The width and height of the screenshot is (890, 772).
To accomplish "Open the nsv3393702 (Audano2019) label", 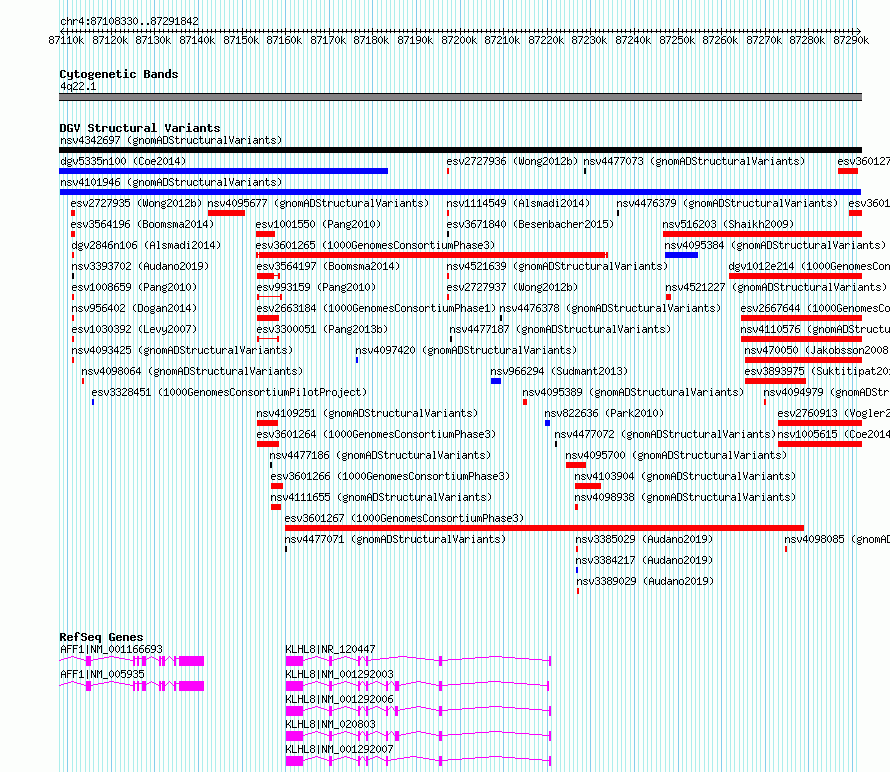I will (140, 266).
